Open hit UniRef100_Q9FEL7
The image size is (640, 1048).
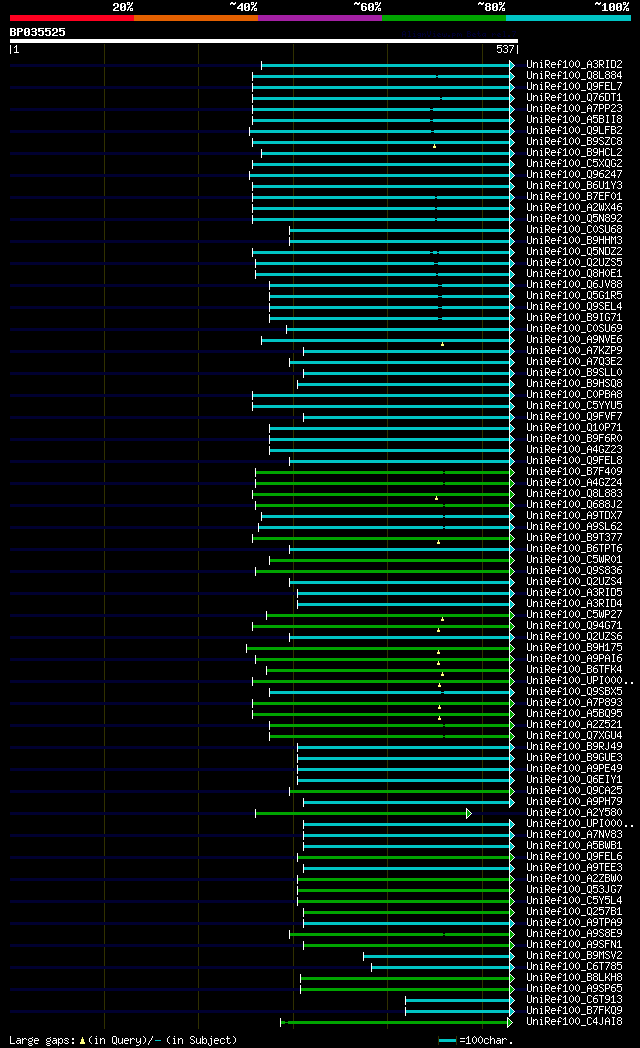[574, 87]
